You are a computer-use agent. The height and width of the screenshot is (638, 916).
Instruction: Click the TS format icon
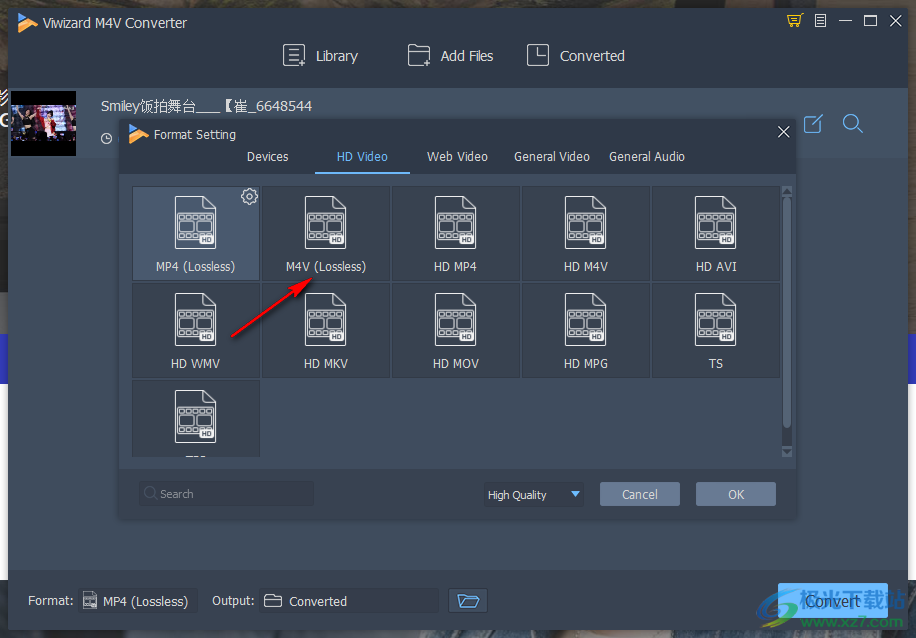(715, 320)
